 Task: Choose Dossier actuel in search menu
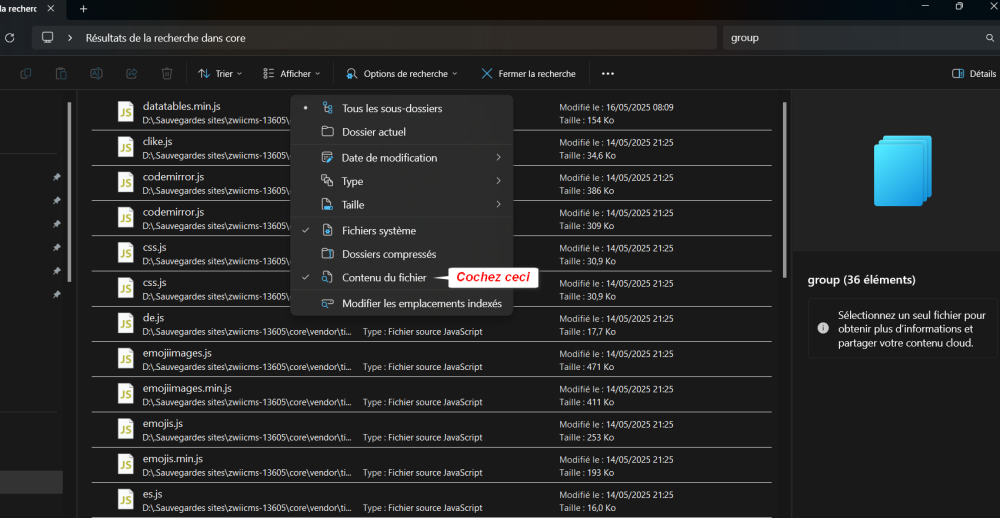pos(373,132)
